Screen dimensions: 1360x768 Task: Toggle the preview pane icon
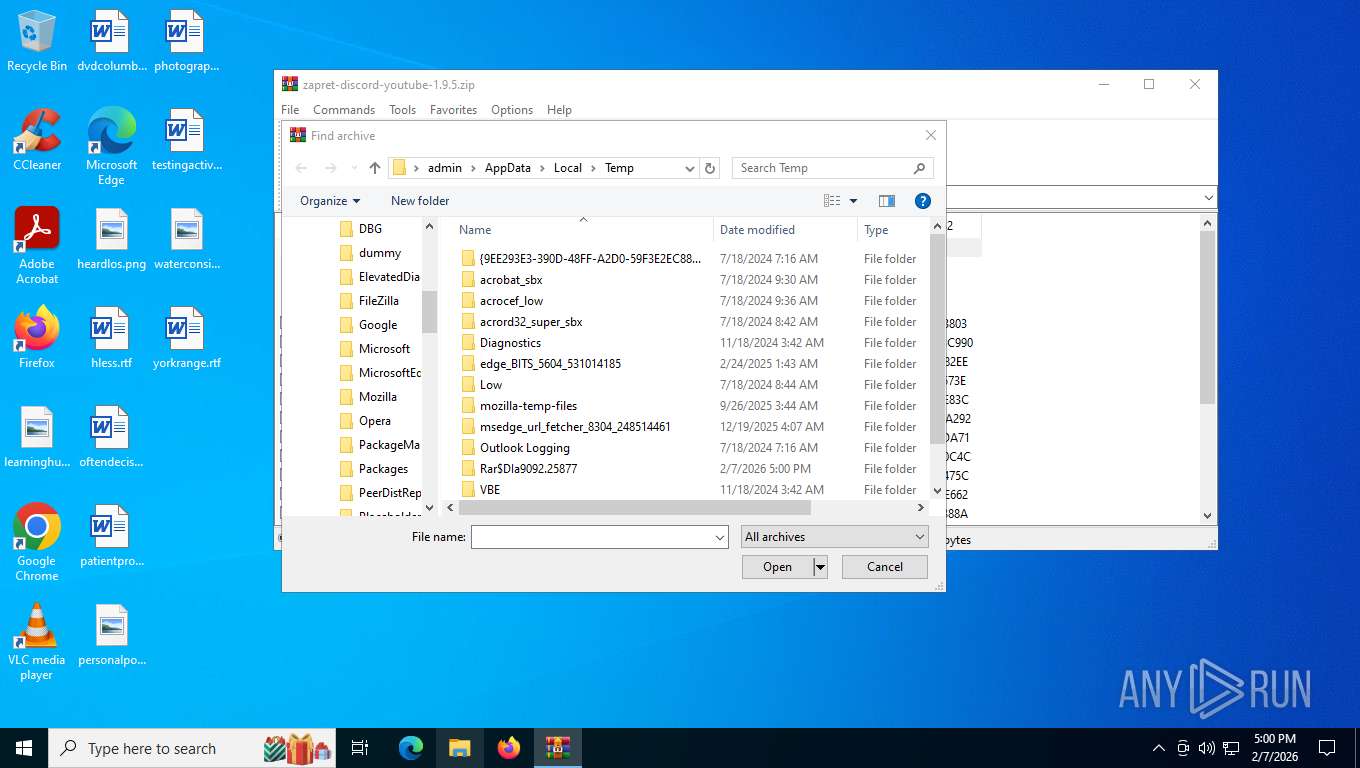[887, 201]
